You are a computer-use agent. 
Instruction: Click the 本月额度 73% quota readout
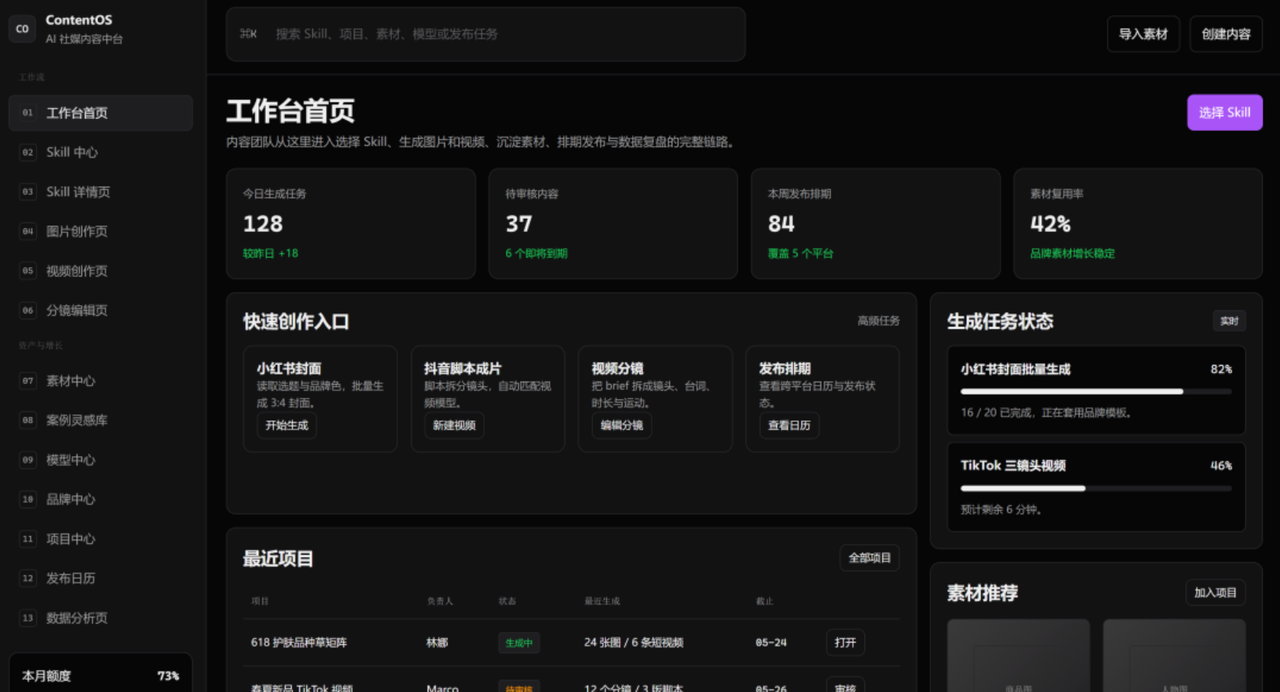[x=101, y=676]
